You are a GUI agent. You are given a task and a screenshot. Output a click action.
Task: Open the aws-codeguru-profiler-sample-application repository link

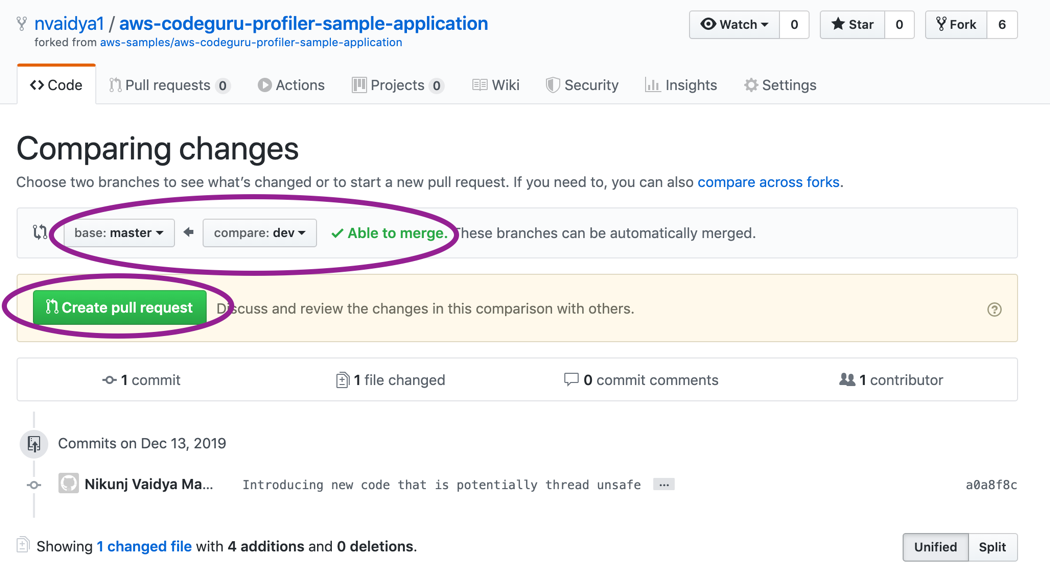(303, 23)
